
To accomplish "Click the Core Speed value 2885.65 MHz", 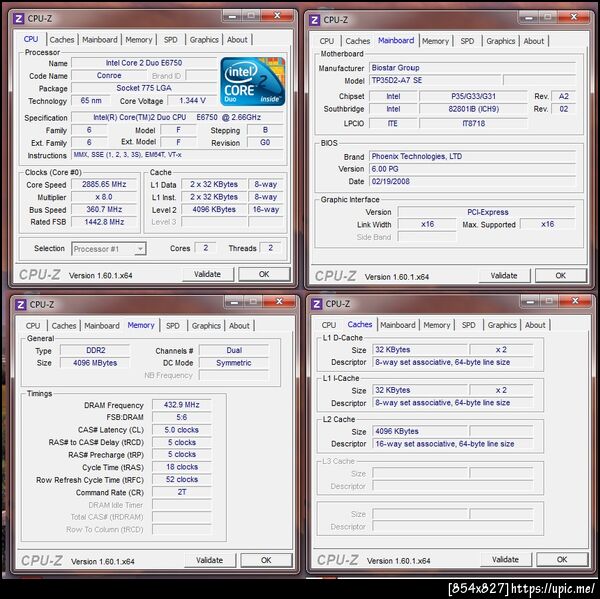I will 104,184.
